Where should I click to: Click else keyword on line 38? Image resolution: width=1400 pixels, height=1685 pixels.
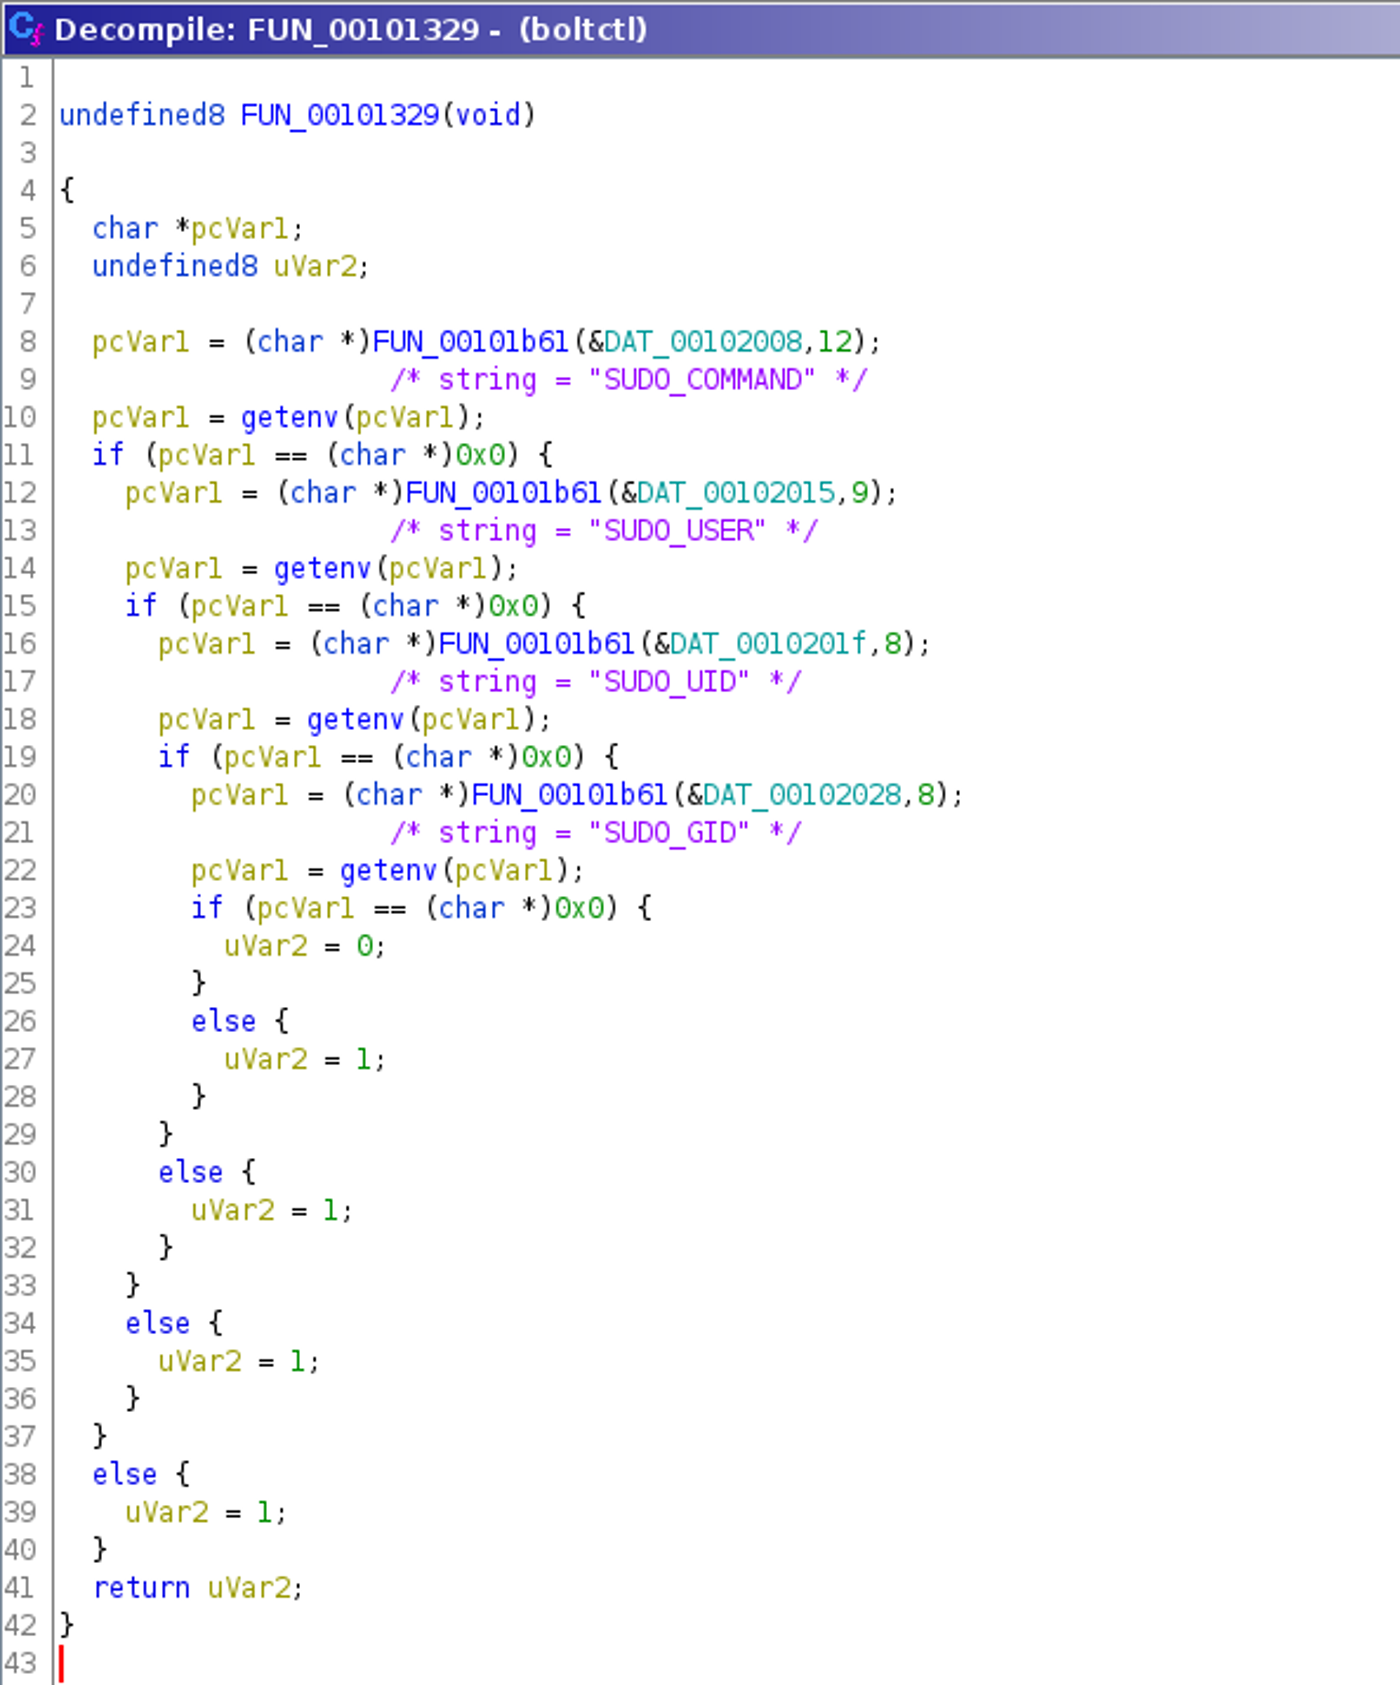(124, 1475)
